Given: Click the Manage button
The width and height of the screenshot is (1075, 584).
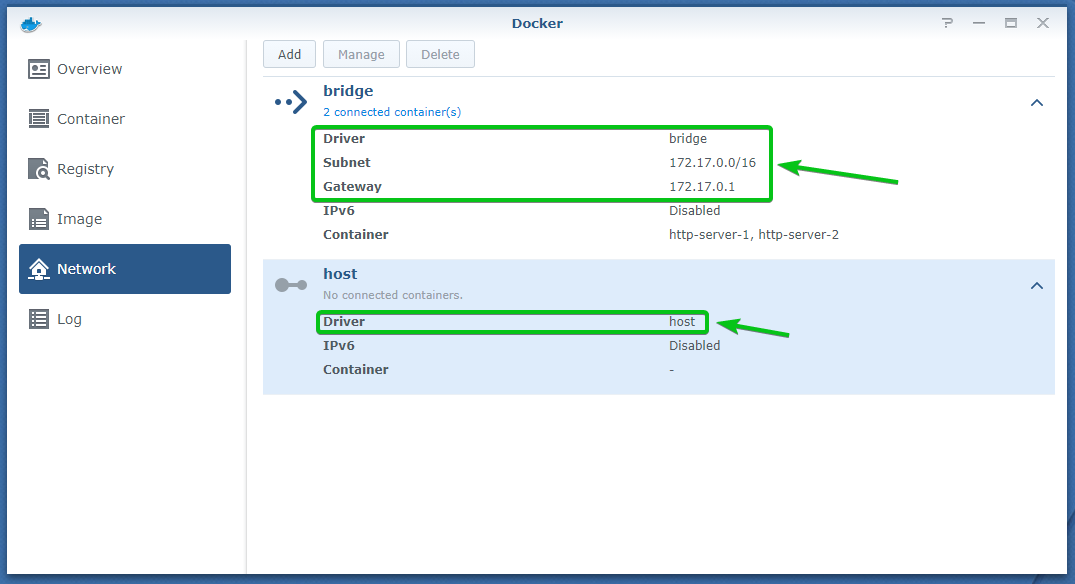Looking at the screenshot, I should click(361, 54).
